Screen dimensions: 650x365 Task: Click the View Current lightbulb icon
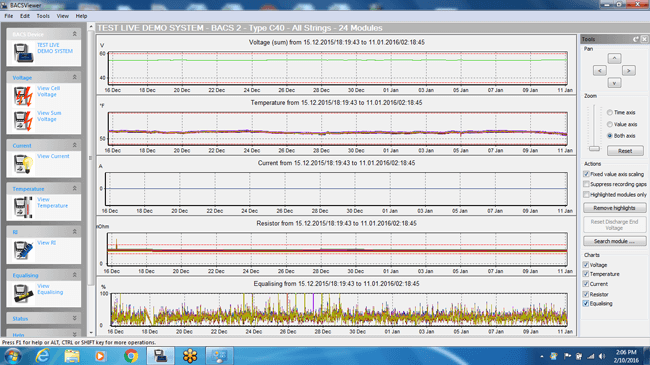[x=23, y=164]
